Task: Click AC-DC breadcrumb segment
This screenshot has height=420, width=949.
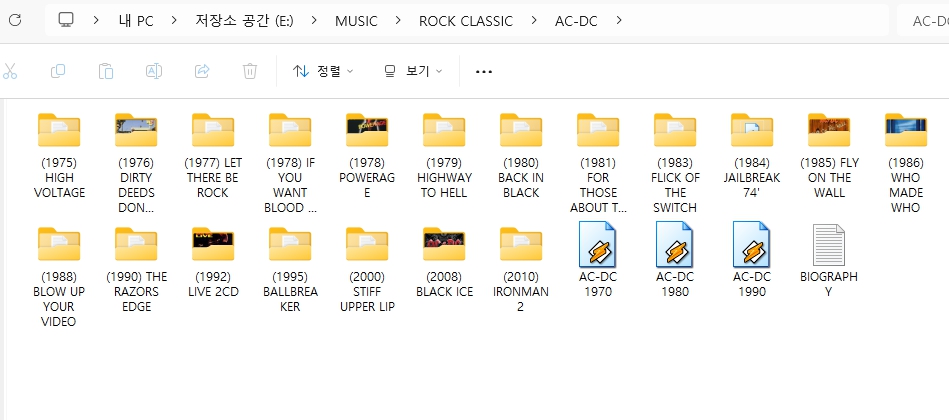Action: (576, 21)
